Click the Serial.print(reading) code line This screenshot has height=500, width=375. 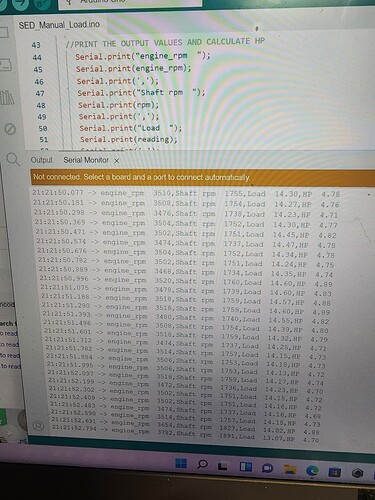pos(129,140)
